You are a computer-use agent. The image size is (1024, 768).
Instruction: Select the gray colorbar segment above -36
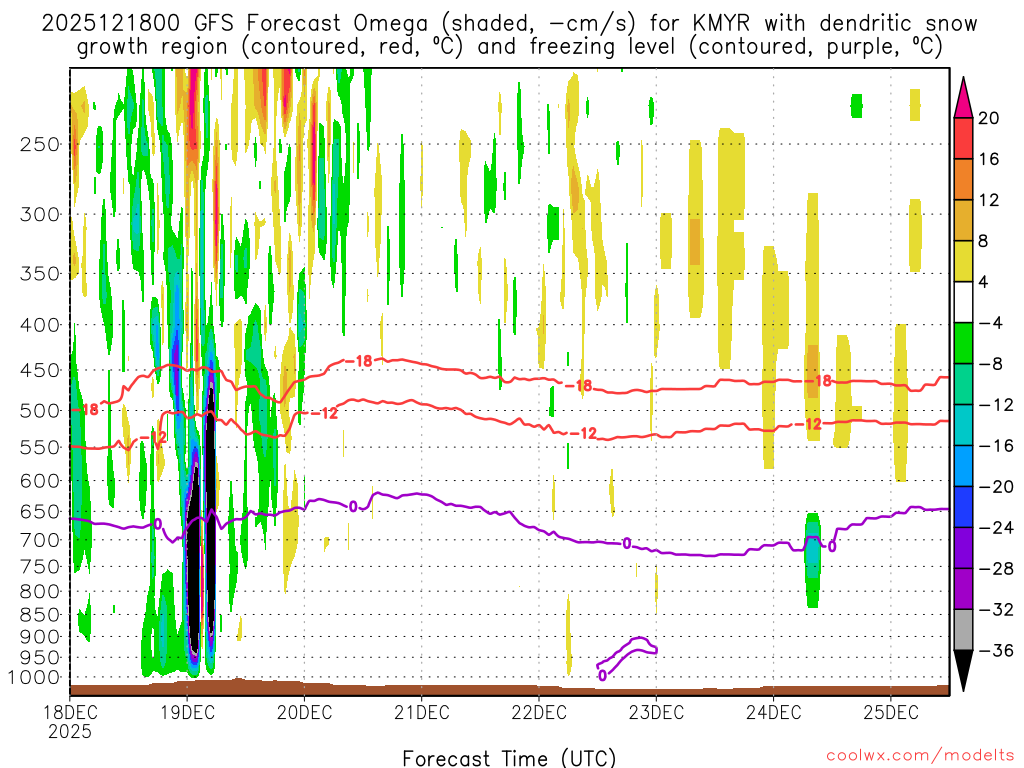(x=963, y=629)
